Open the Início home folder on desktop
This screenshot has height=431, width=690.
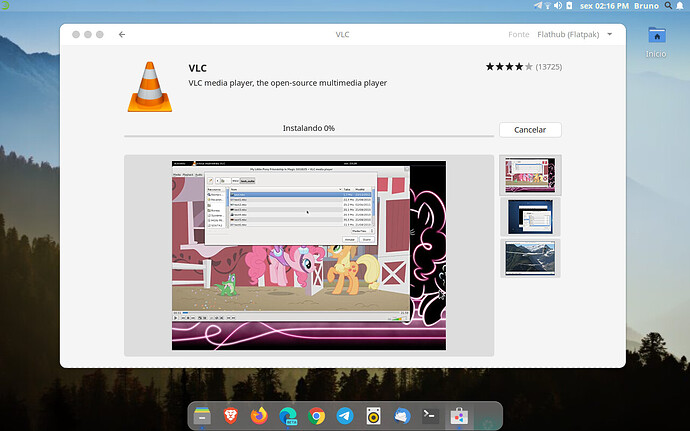click(x=657, y=42)
